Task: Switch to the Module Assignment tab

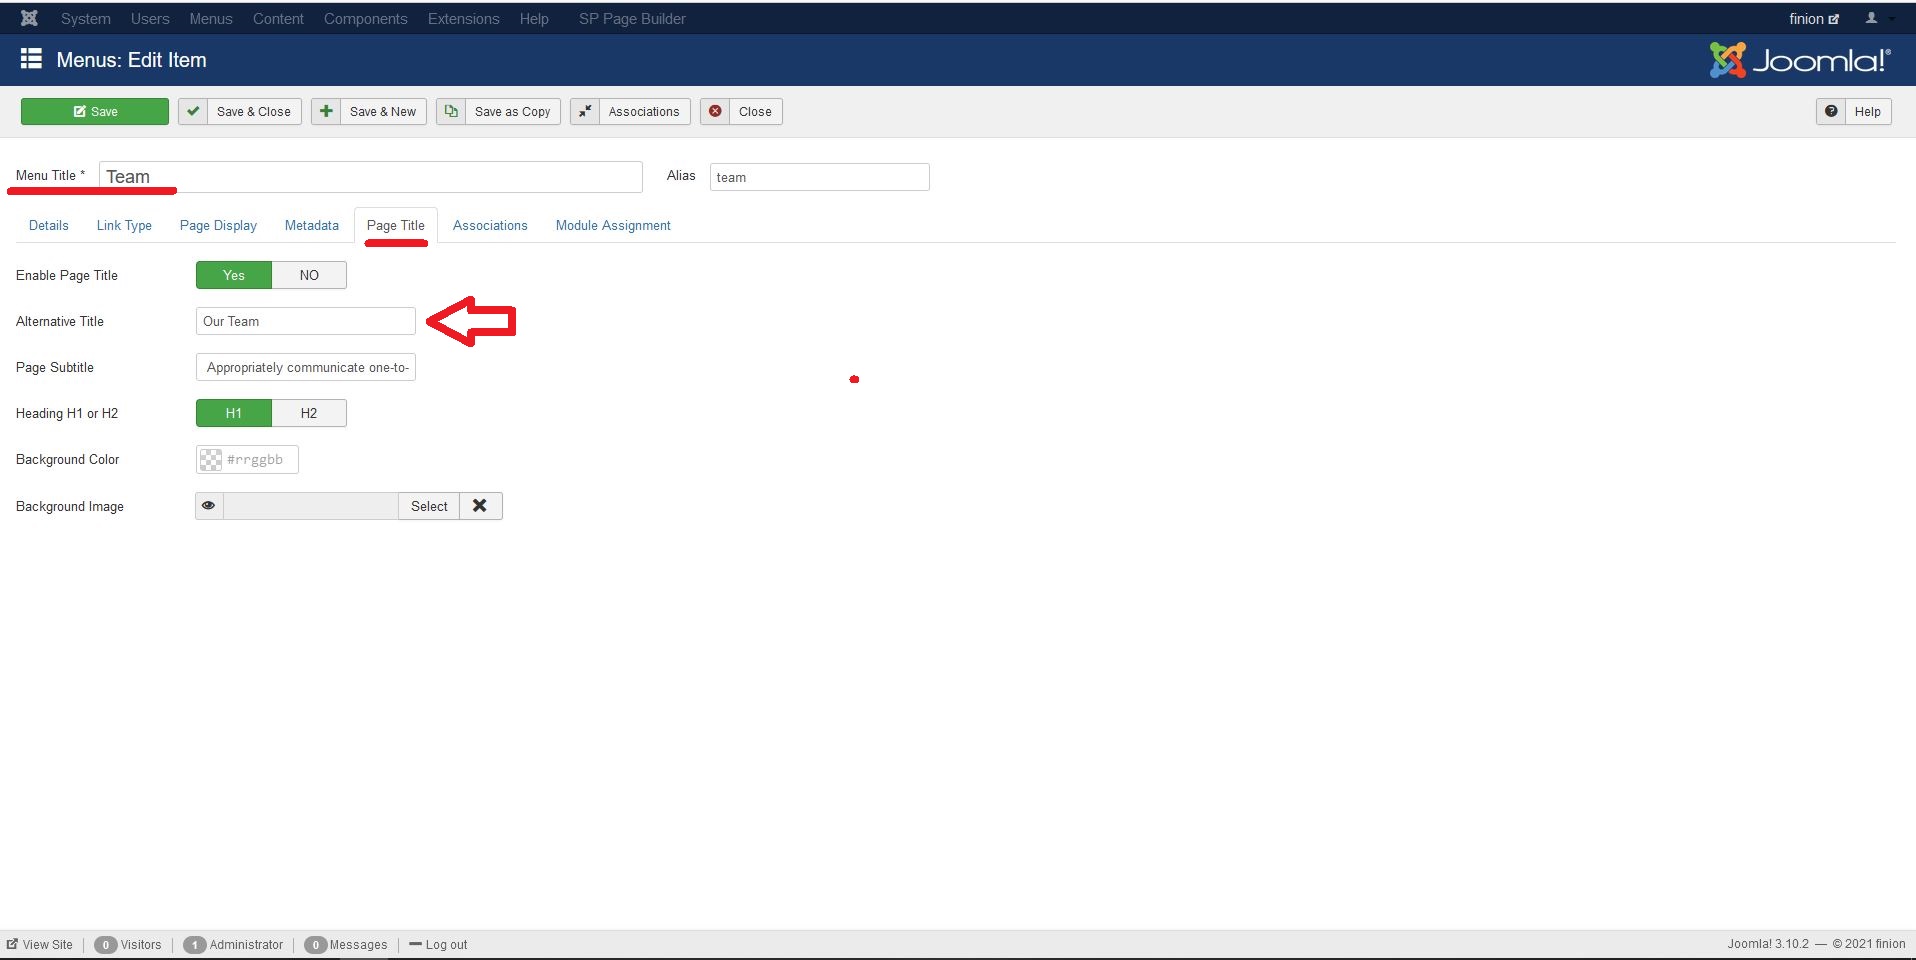Action: 613,225
